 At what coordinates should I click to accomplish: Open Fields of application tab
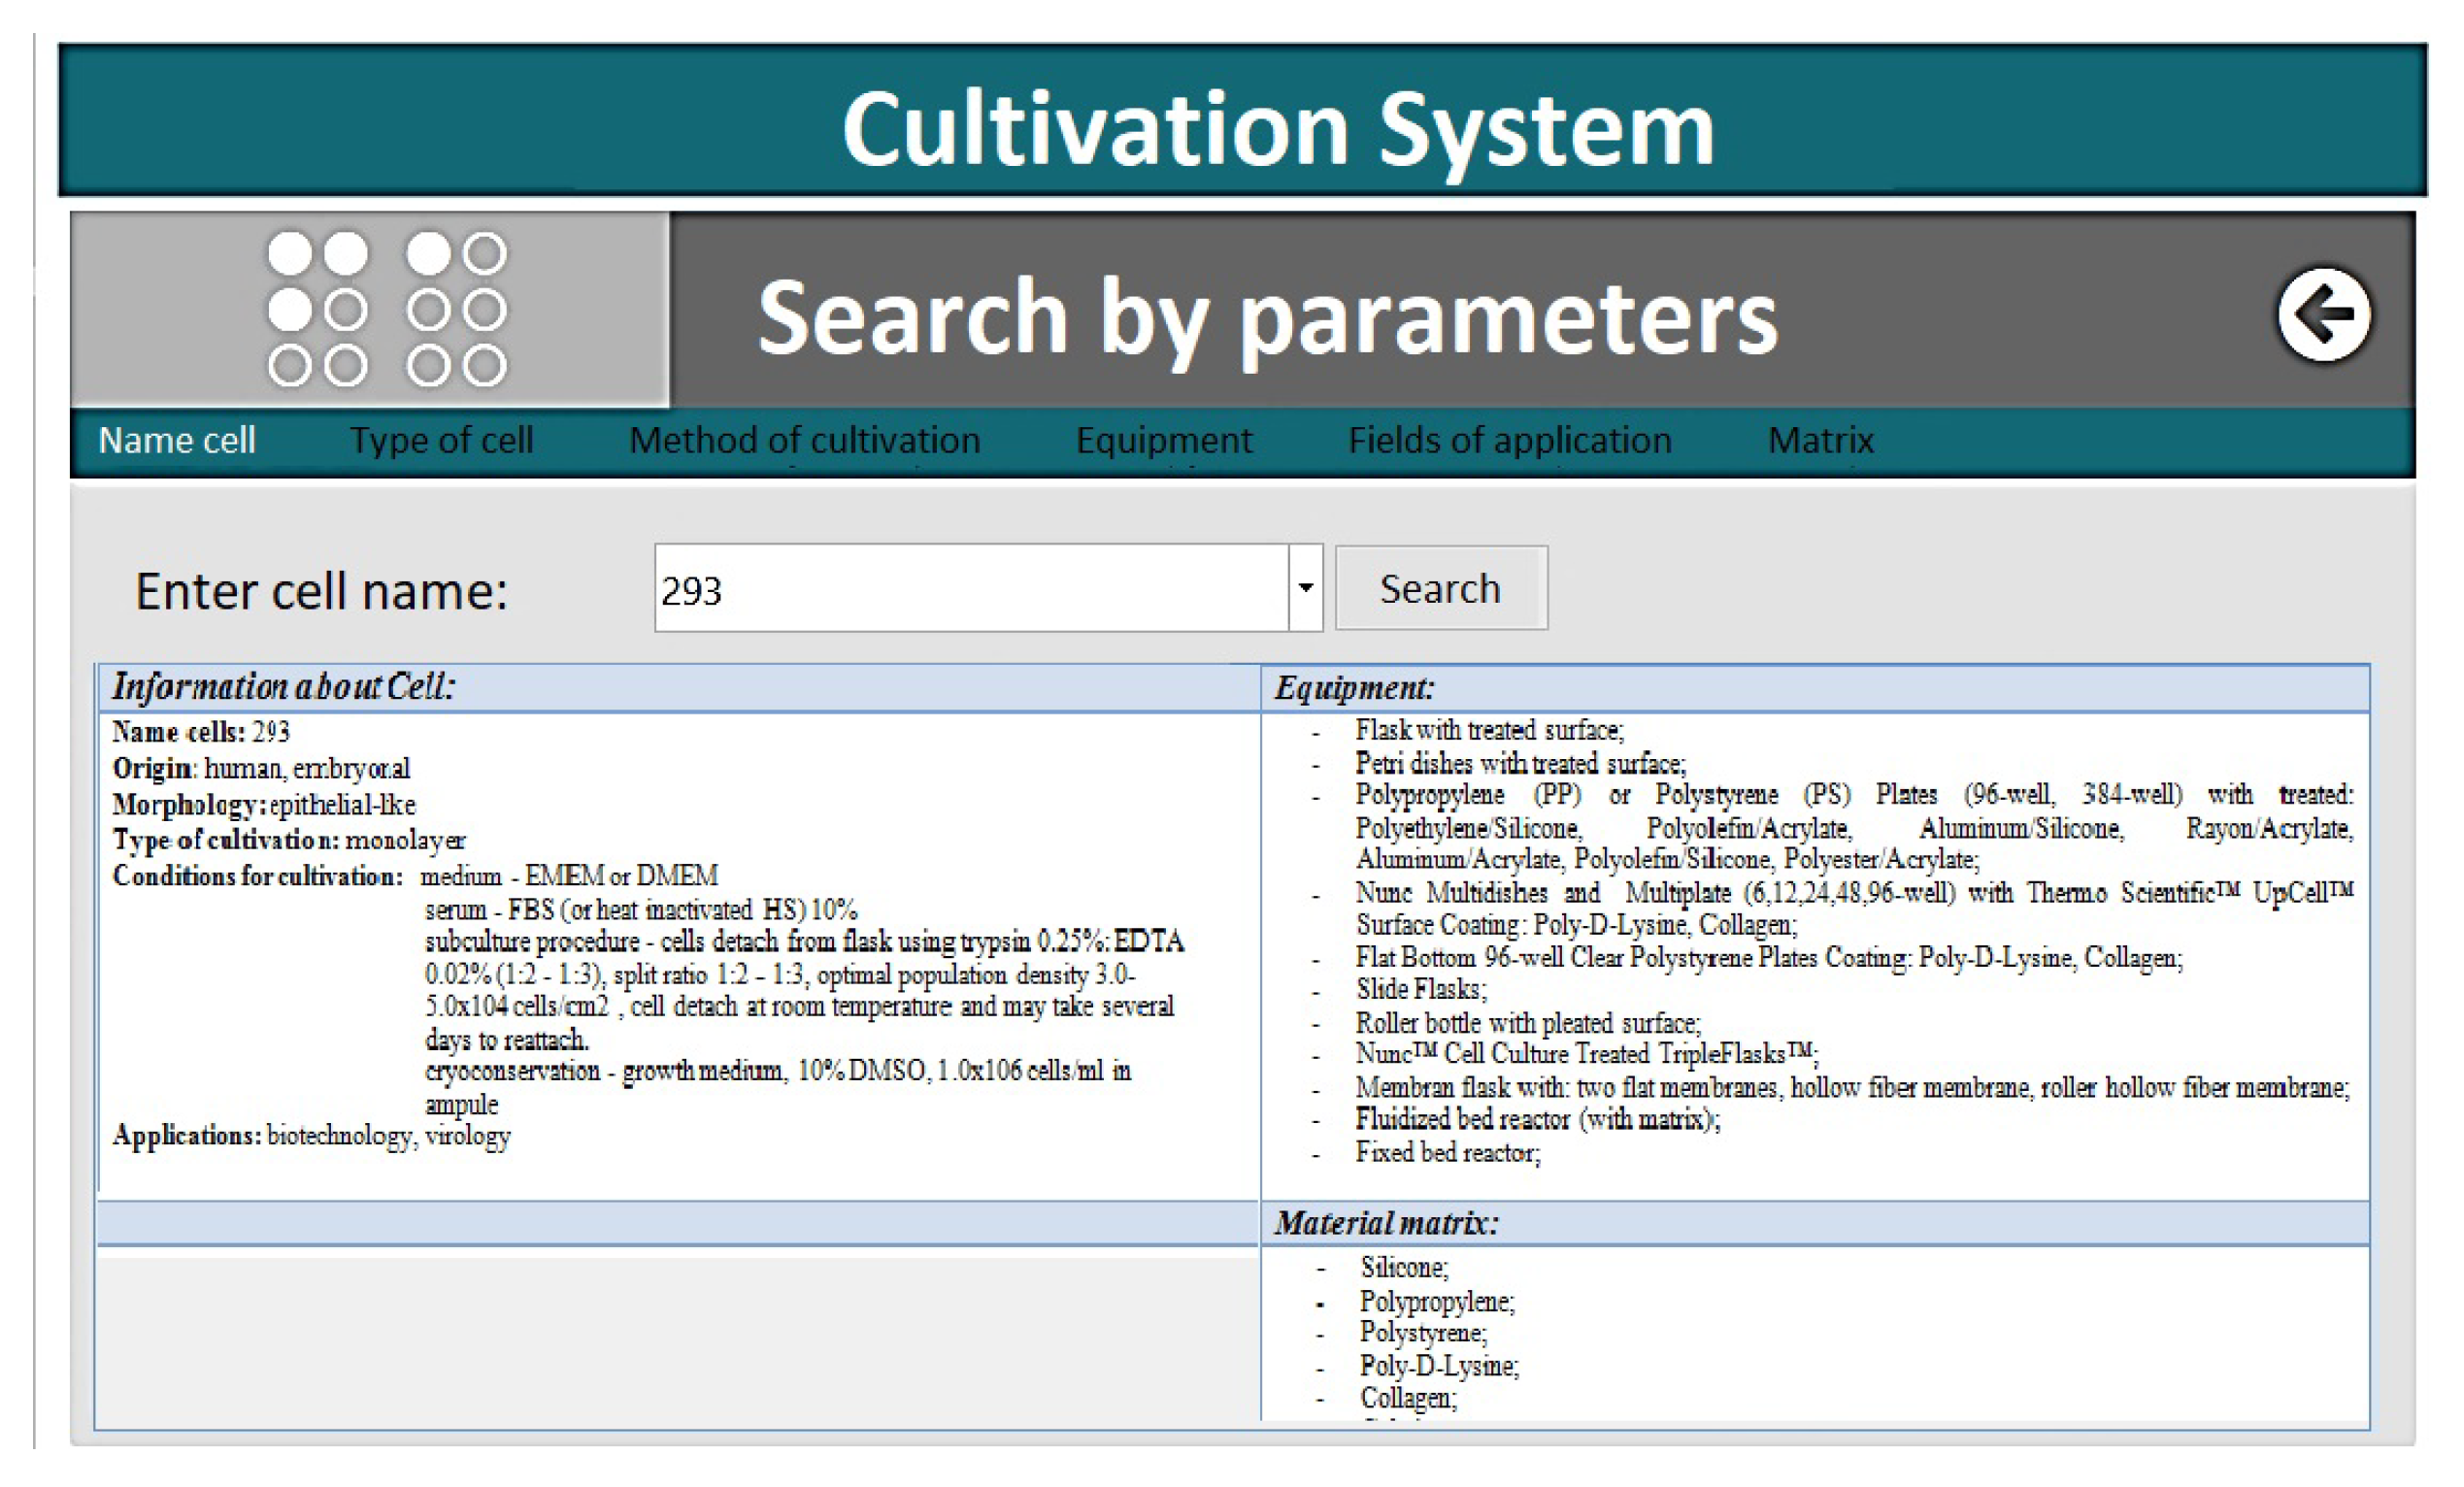pyautogui.click(x=1509, y=440)
